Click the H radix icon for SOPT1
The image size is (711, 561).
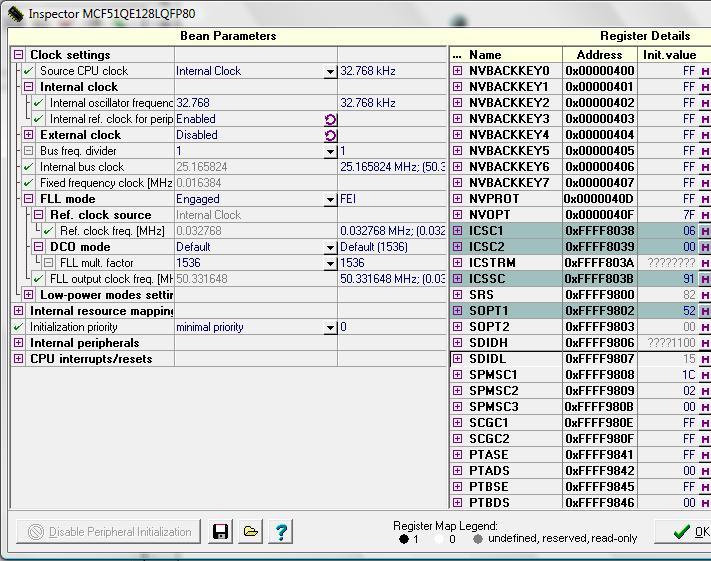pyautogui.click(x=705, y=311)
